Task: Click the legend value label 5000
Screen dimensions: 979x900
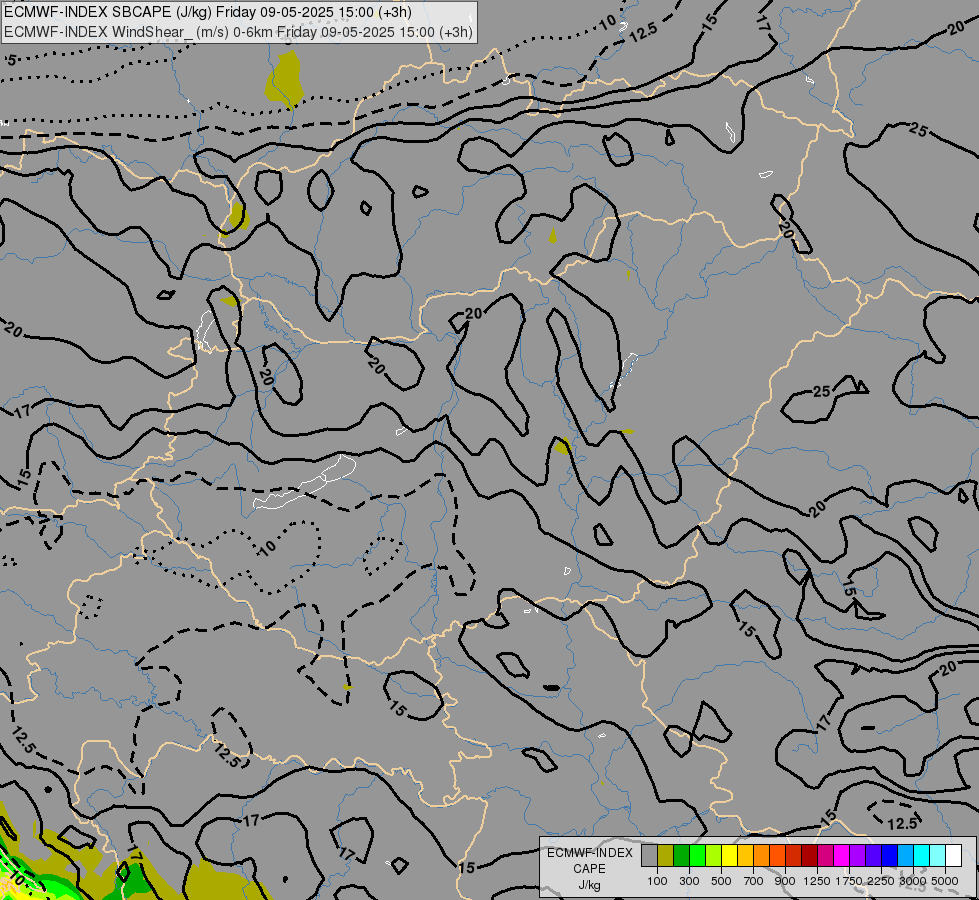Action: 945,881
